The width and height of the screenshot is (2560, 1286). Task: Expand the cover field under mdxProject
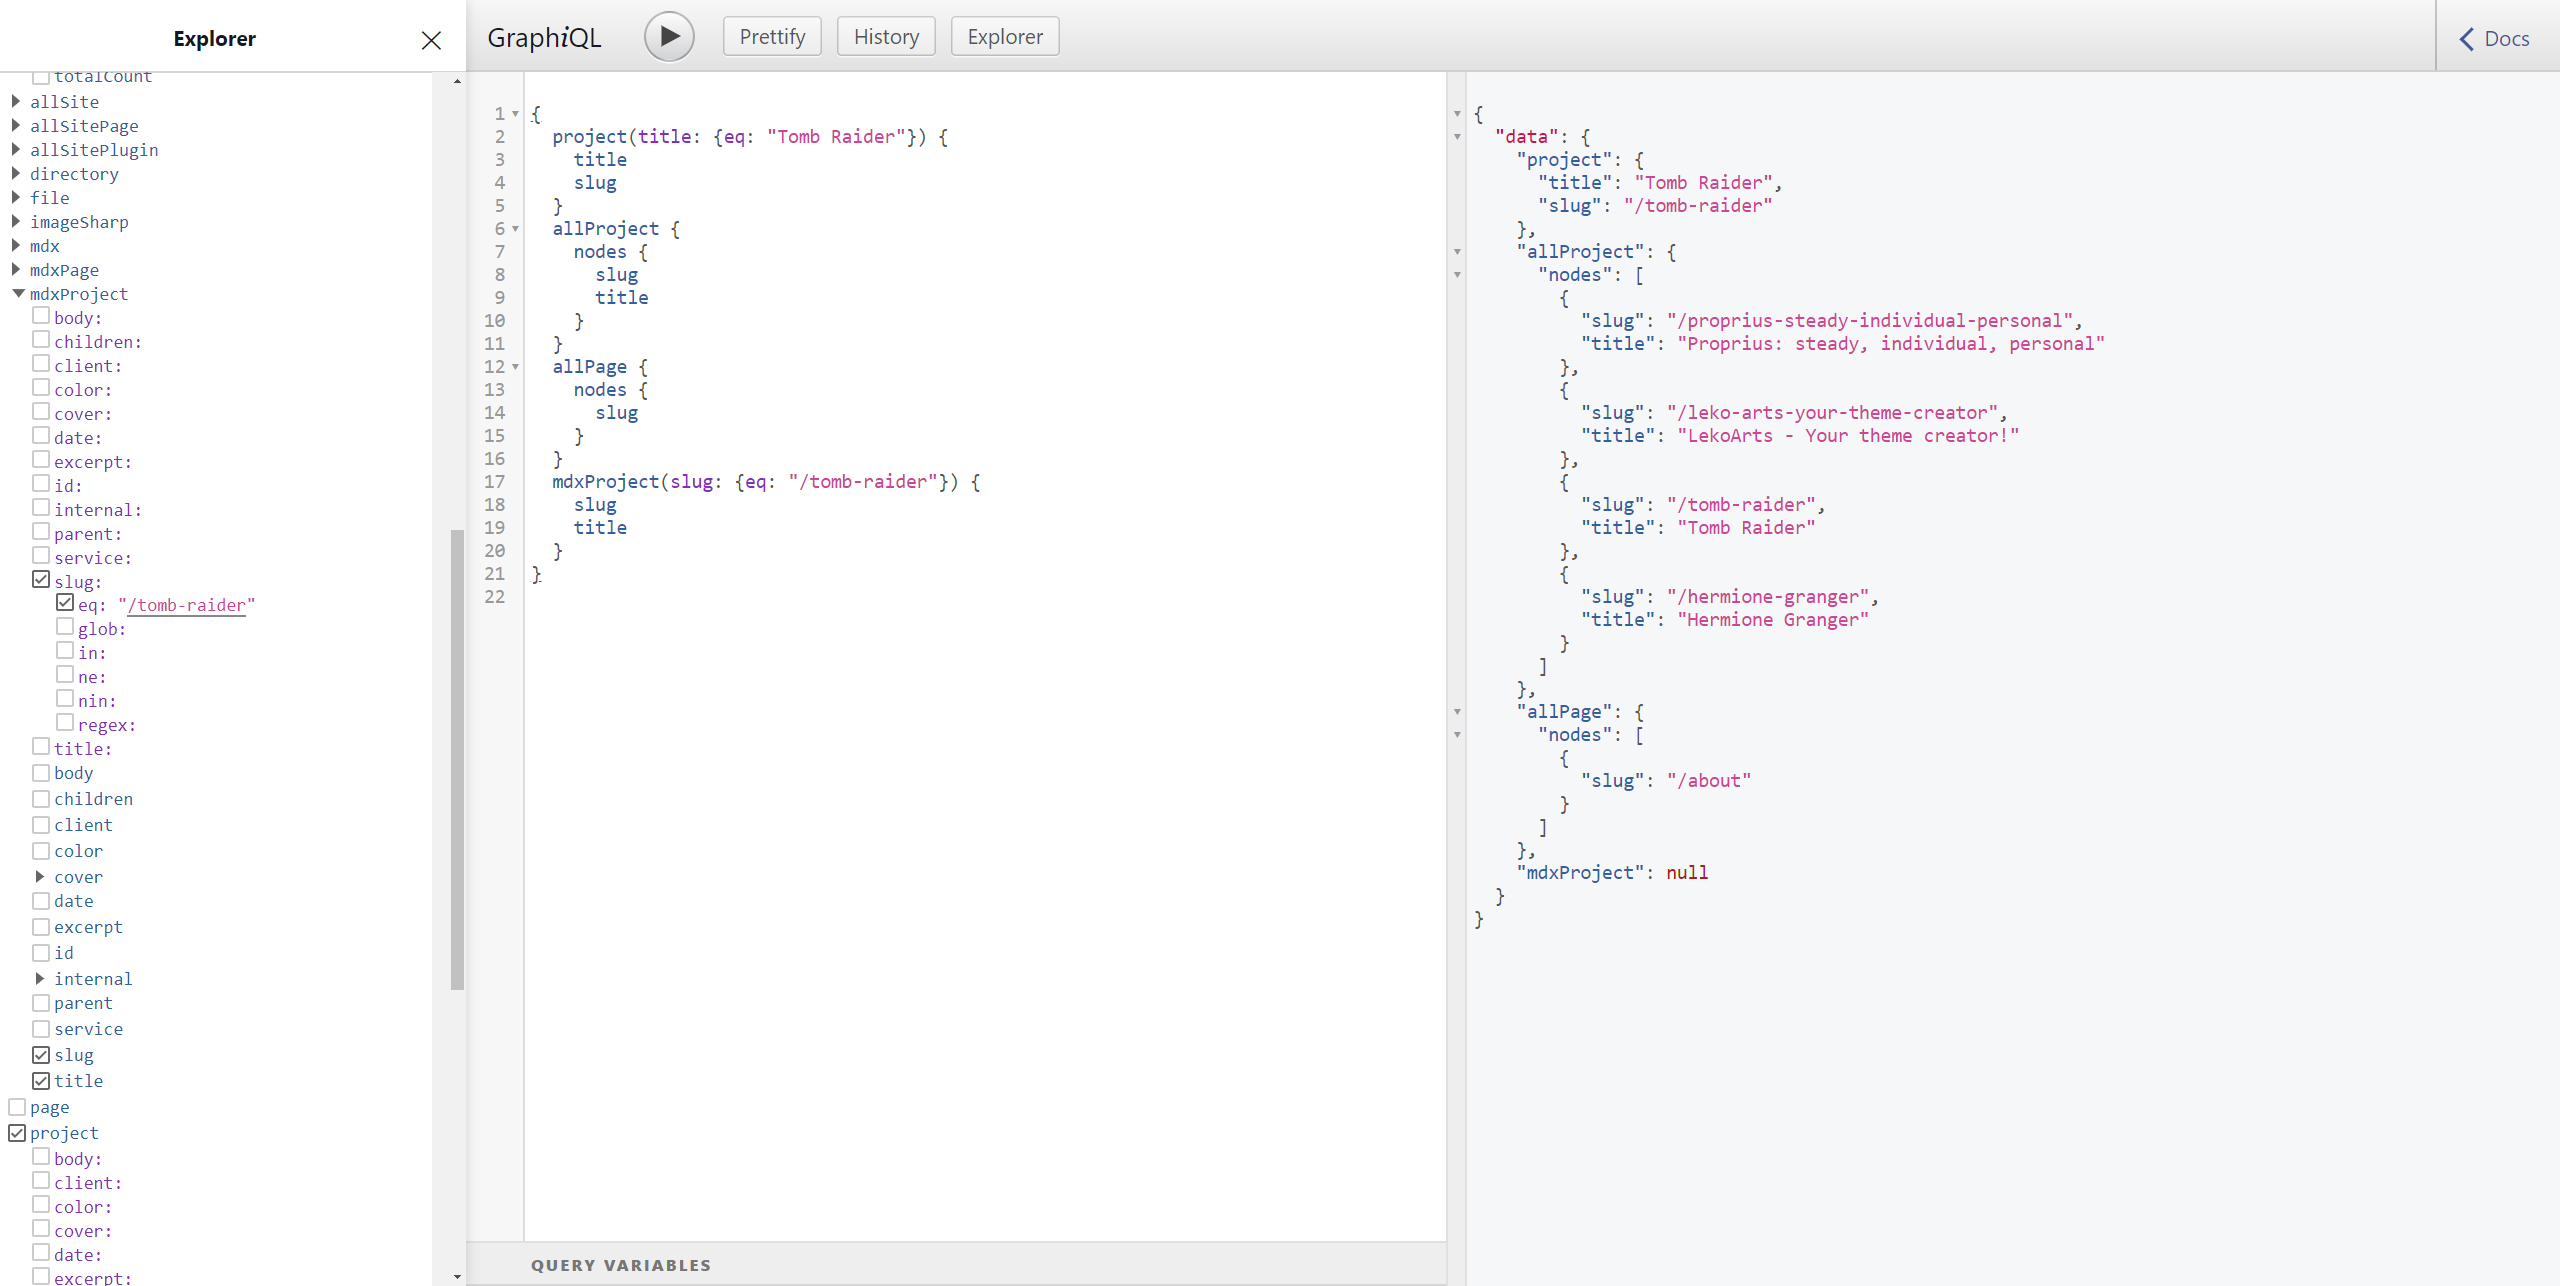click(40, 877)
